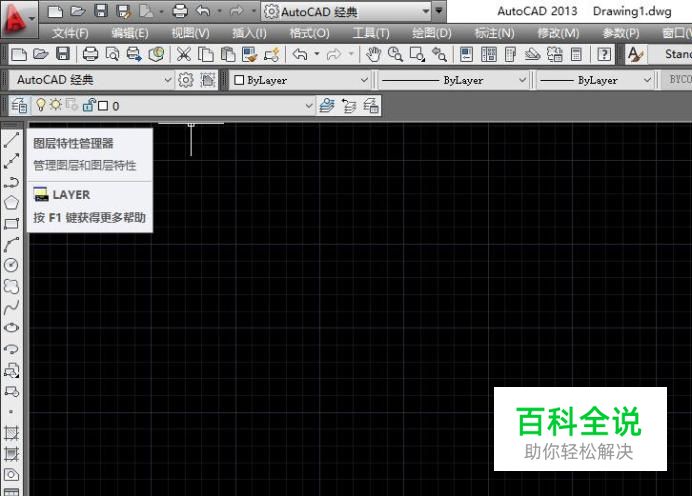Click Plot printer in the quick access toolbar
Image resolution: width=692 pixels, height=496 pixels.
180,11
